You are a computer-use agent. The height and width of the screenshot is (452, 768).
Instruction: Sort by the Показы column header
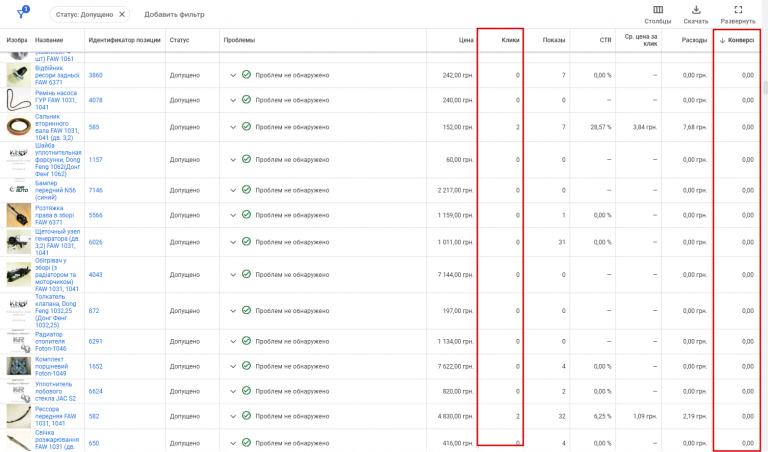553,40
